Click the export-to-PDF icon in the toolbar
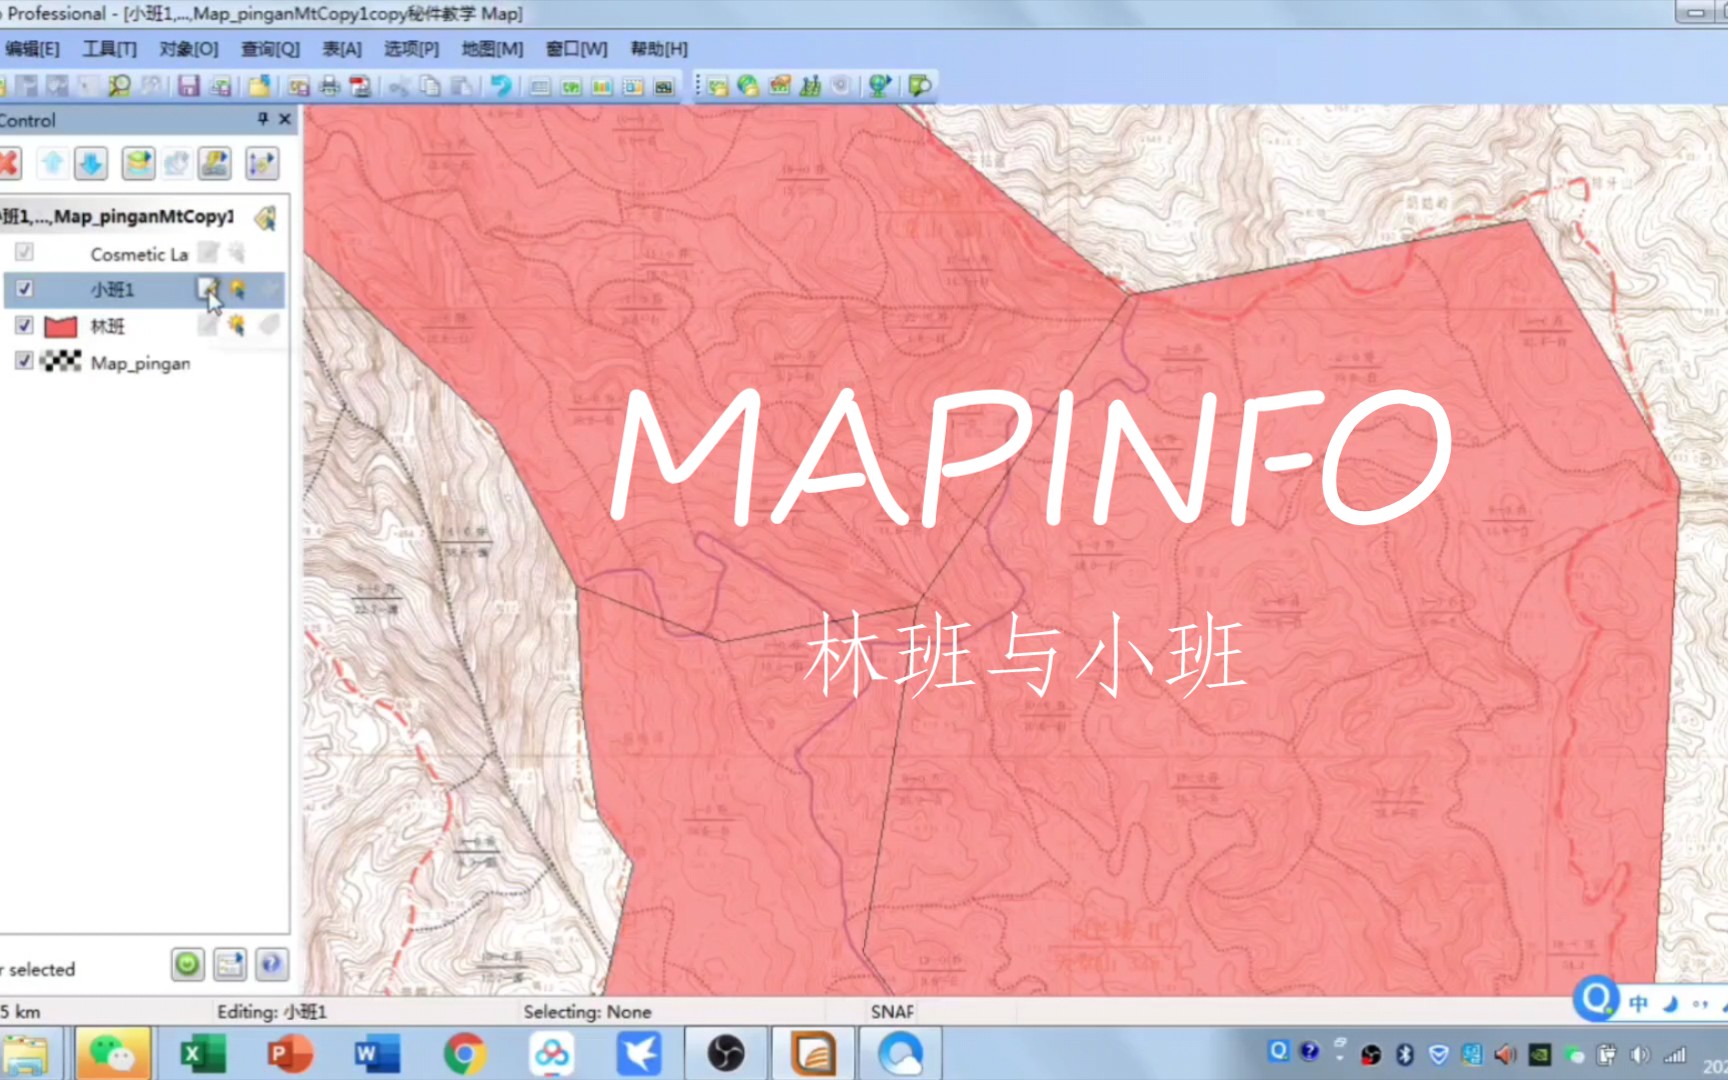The image size is (1728, 1080). (360, 87)
